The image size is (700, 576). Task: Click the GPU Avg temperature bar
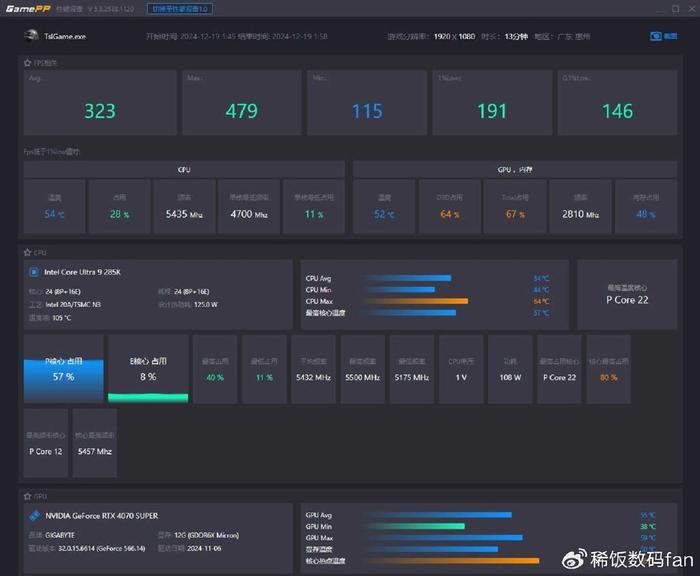[x=439, y=515]
